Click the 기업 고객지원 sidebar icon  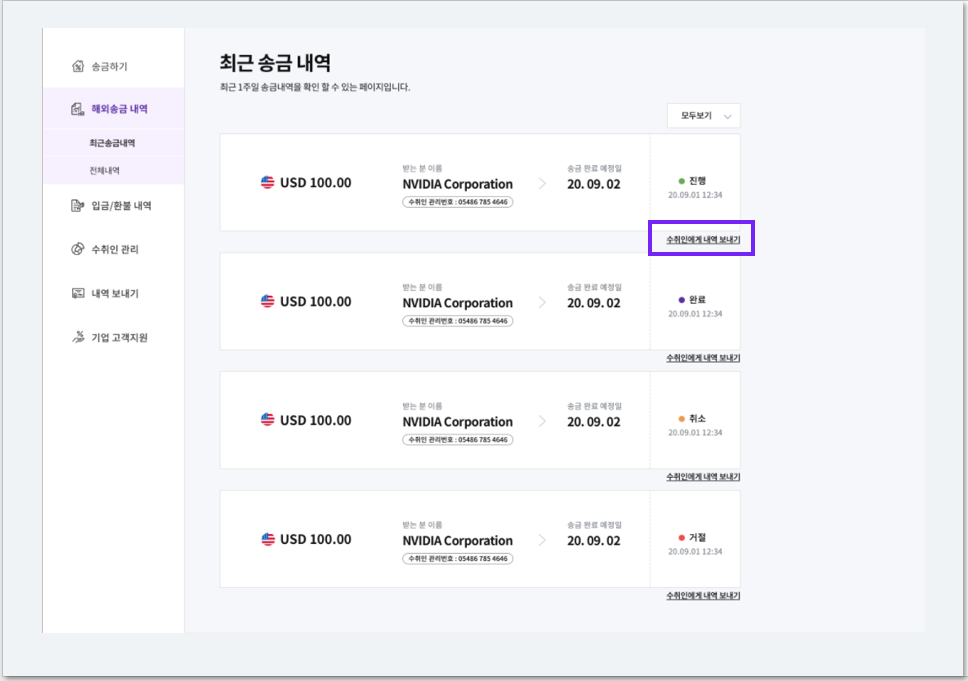[x=78, y=337]
